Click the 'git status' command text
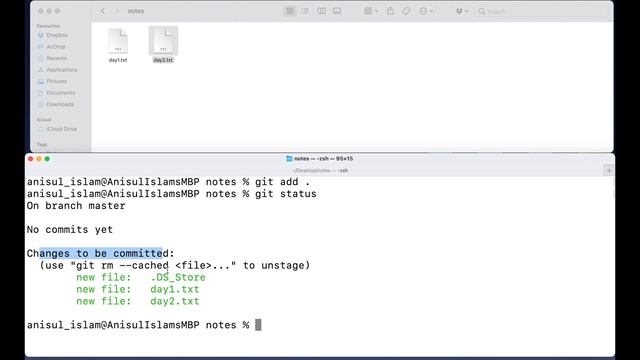The image size is (640, 360). (286, 194)
